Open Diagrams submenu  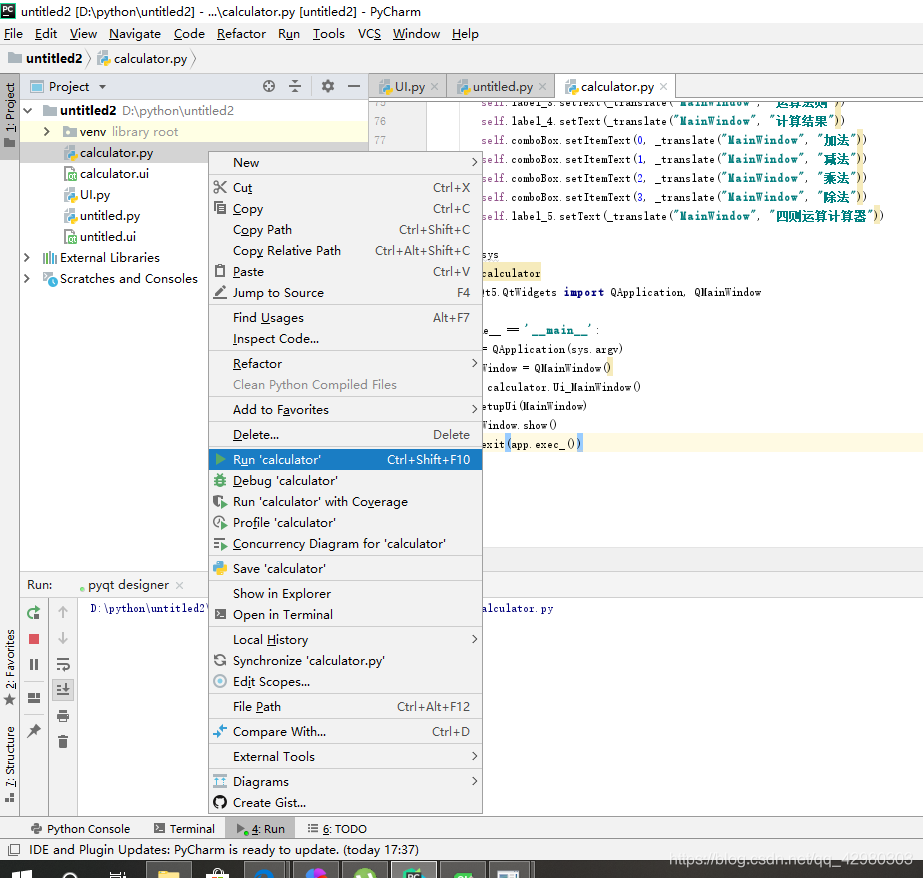tap(346, 781)
